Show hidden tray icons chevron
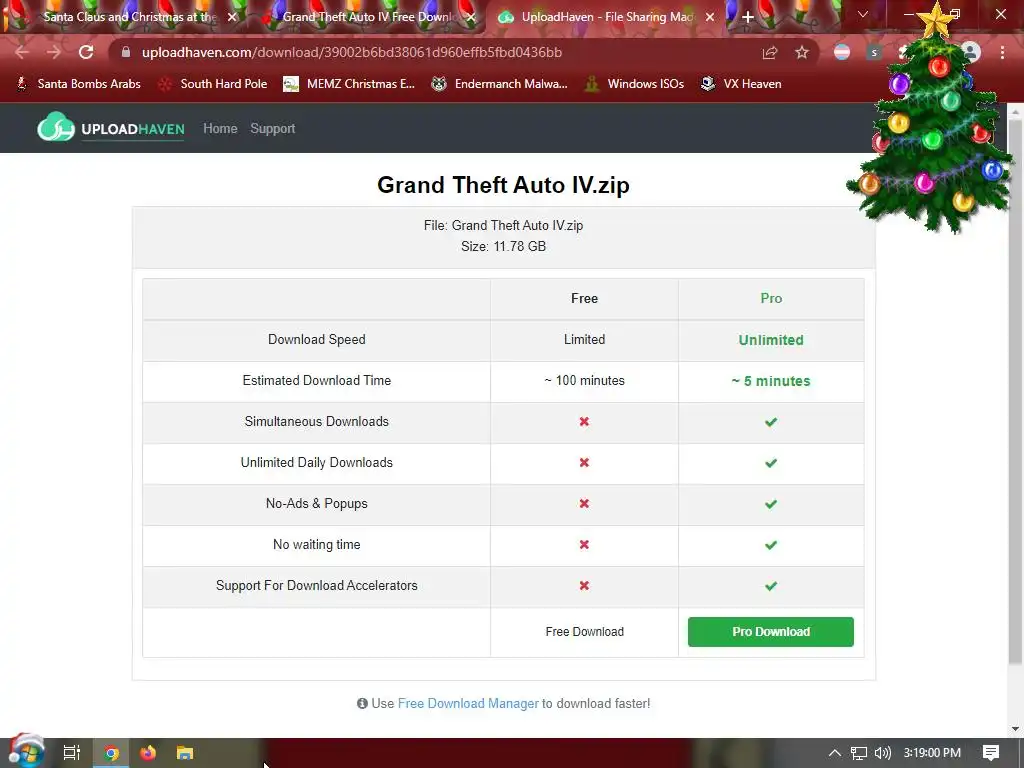This screenshot has height=768, width=1024. click(835, 753)
